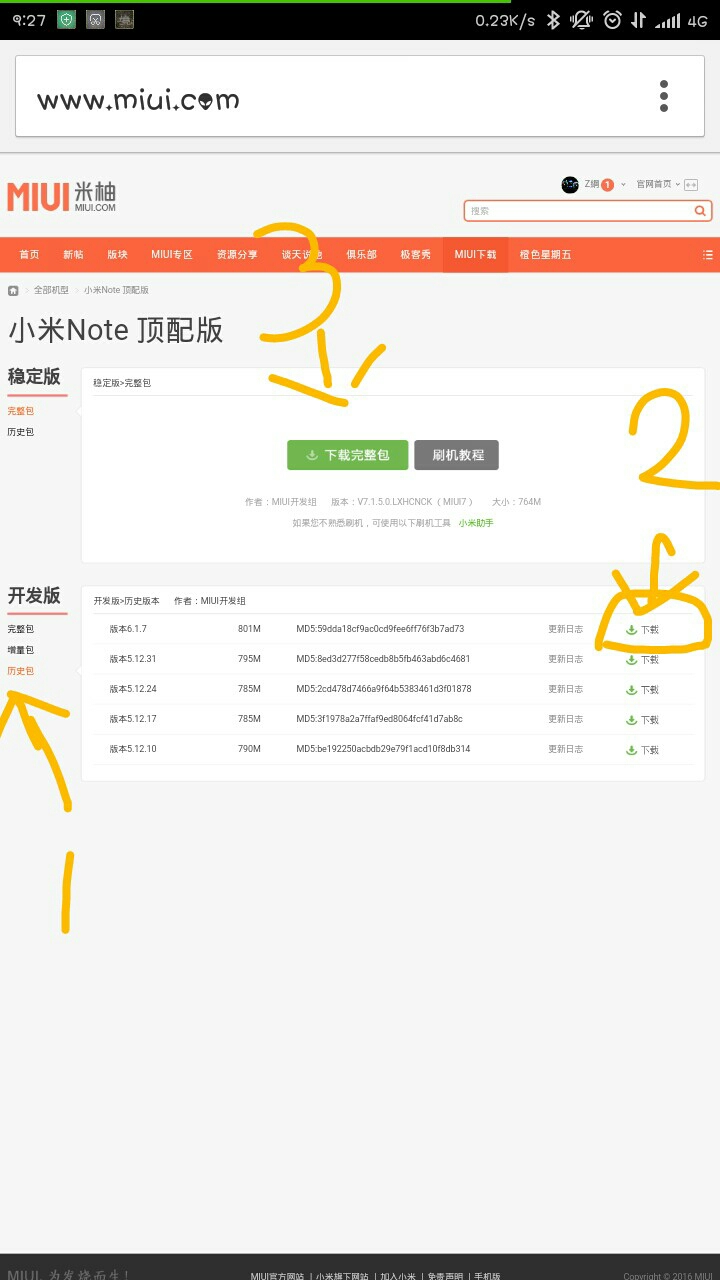This screenshot has height=1280, width=720.
Task: Open the 资源分享 nav item
Action: [x=237, y=255]
